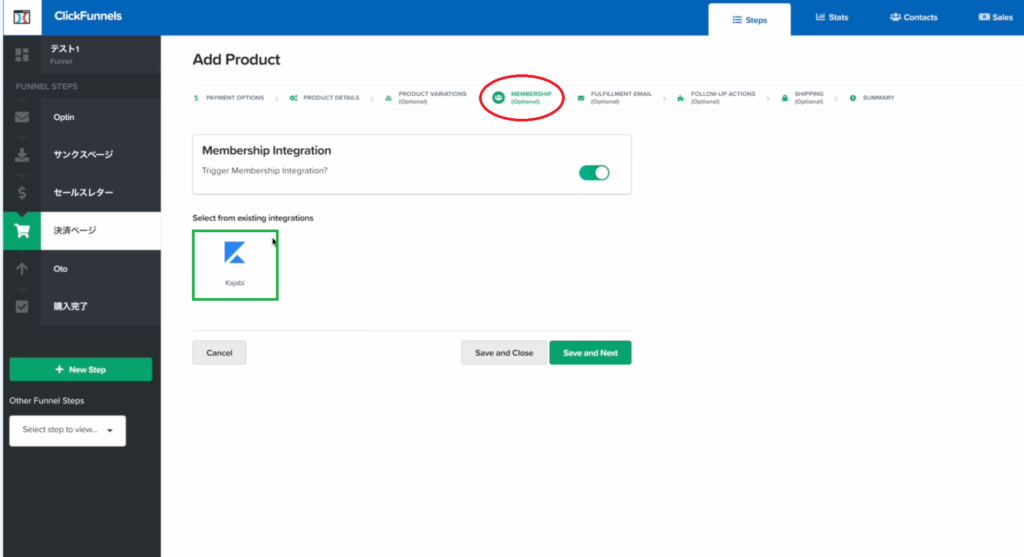Click the Membership step circle icon

click(498, 98)
